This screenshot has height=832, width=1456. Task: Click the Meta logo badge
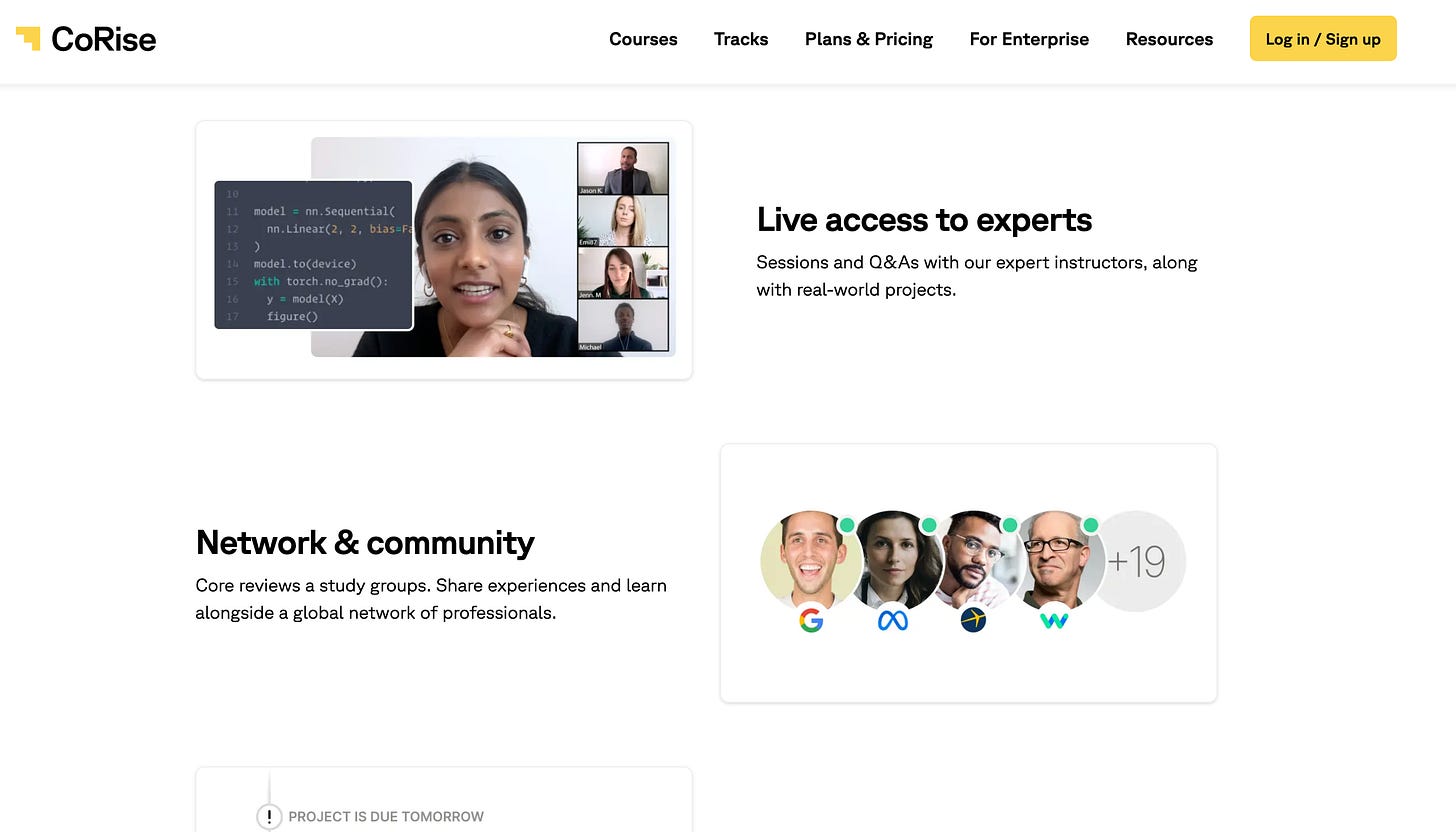click(892, 621)
